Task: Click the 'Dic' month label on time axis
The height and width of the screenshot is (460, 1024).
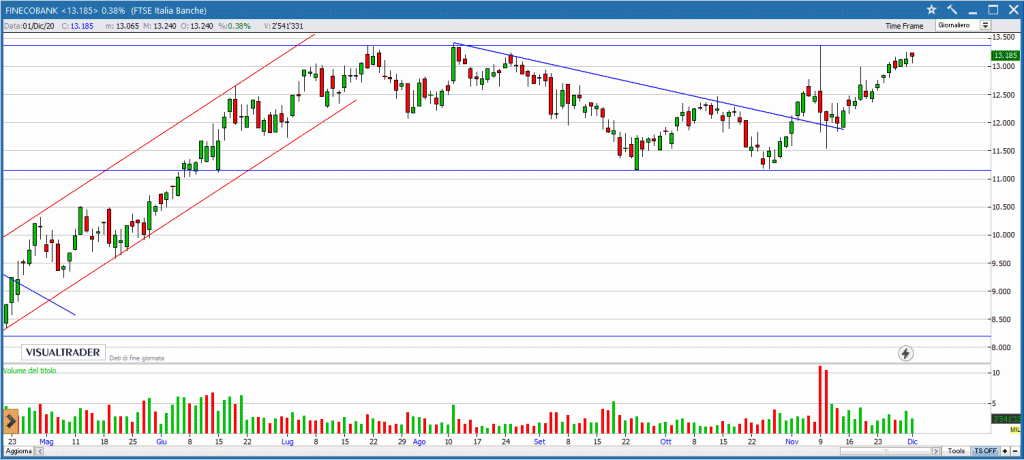Action: (912, 442)
